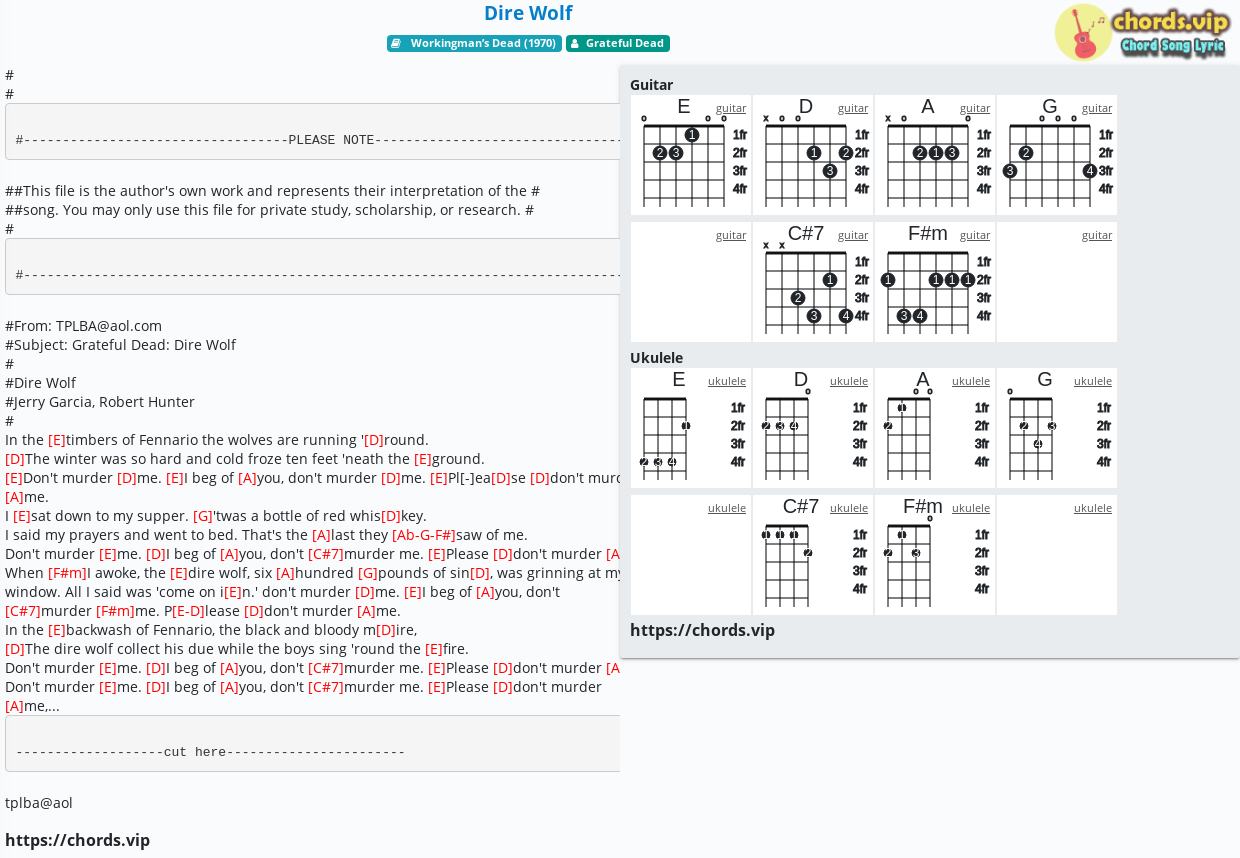Click the ukulele link beside the F#m chord
The image size is (1240, 858).
971,508
